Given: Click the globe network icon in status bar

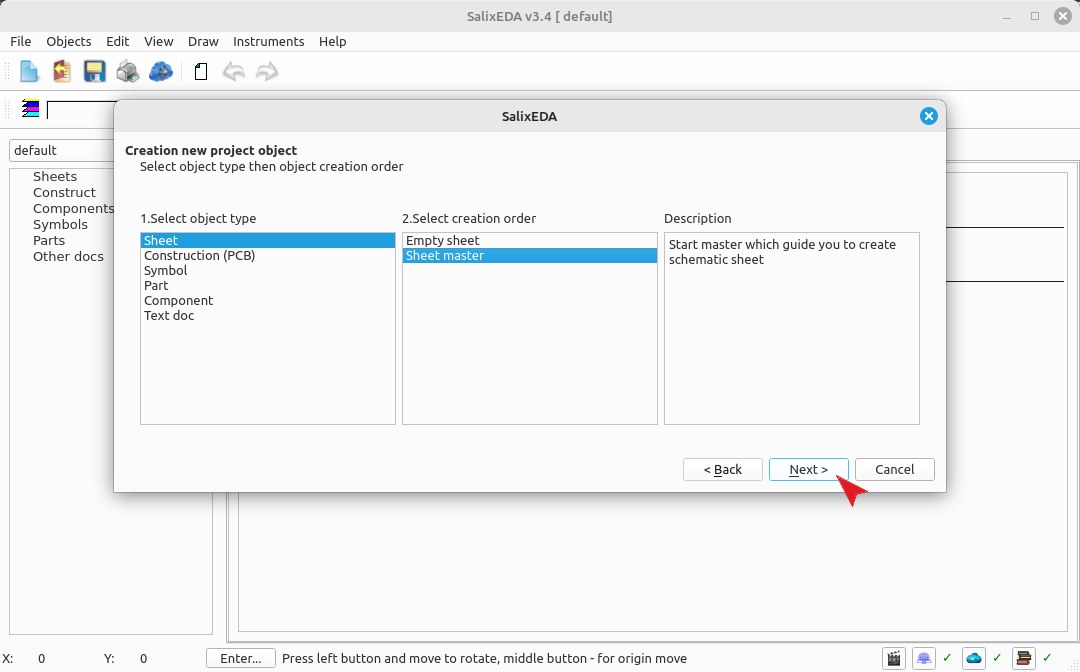Looking at the screenshot, I should [924, 659].
